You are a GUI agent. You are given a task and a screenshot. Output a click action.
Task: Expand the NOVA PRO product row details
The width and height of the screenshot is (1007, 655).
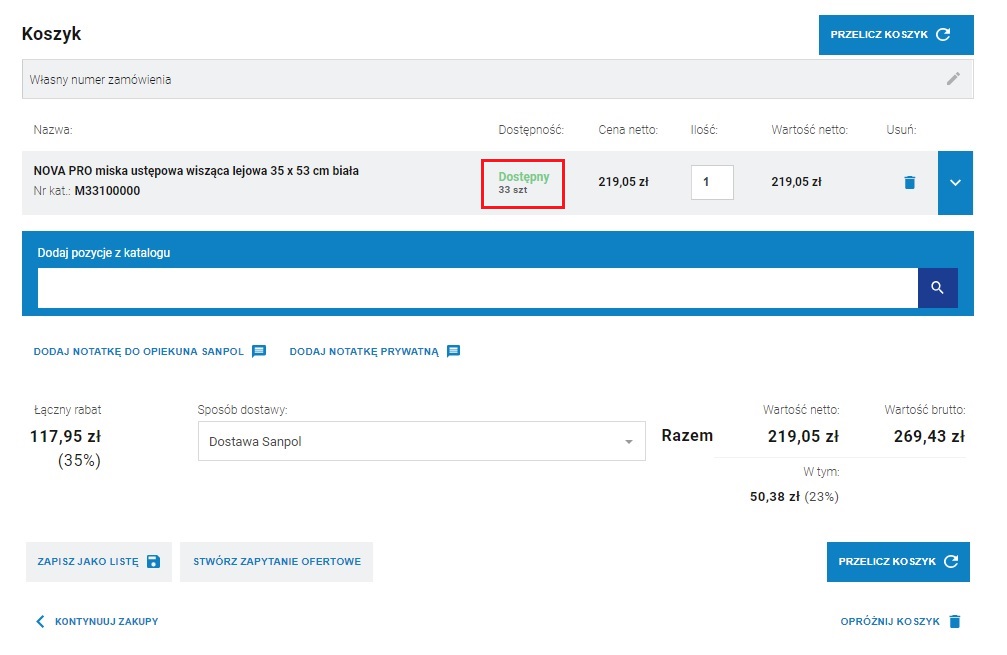[x=955, y=182]
